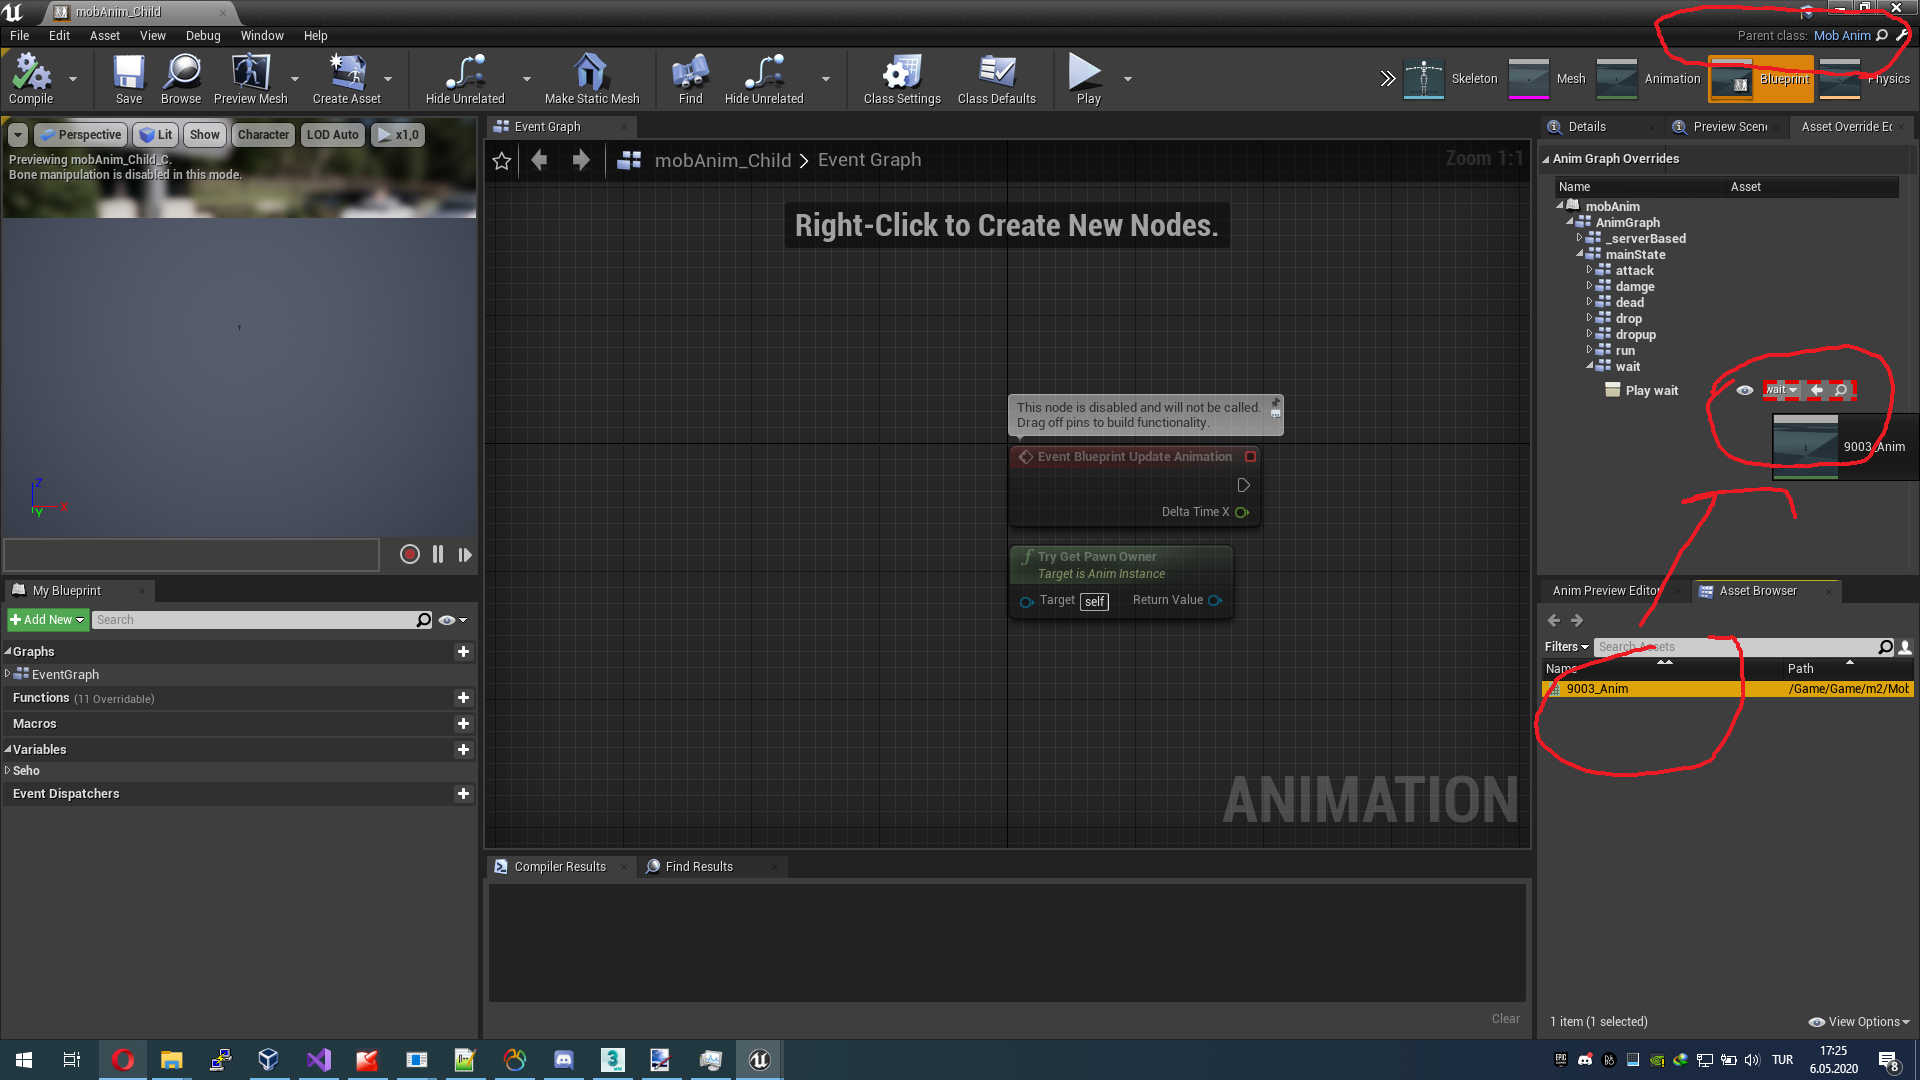Switch to Mesh editor mode
1920x1080 pixels.
(x=1547, y=79)
